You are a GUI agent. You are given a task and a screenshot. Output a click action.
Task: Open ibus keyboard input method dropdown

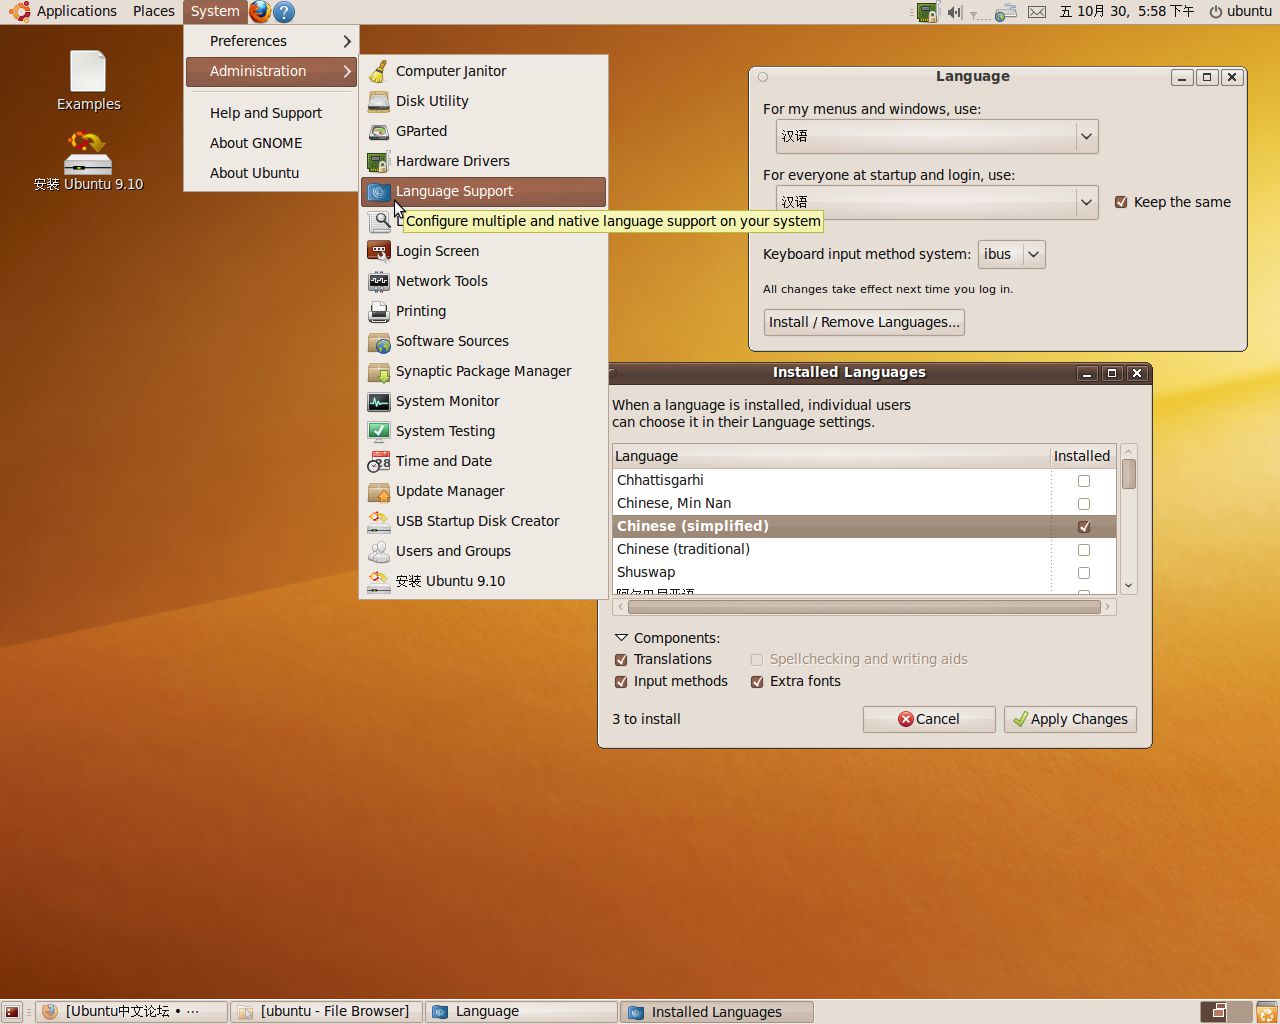point(1011,254)
